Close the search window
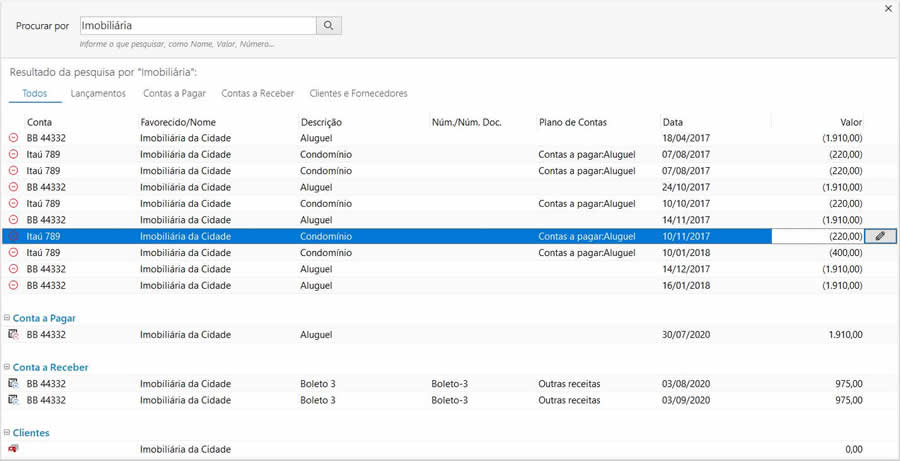This screenshot has width=900, height=461. tap(888, 9)
